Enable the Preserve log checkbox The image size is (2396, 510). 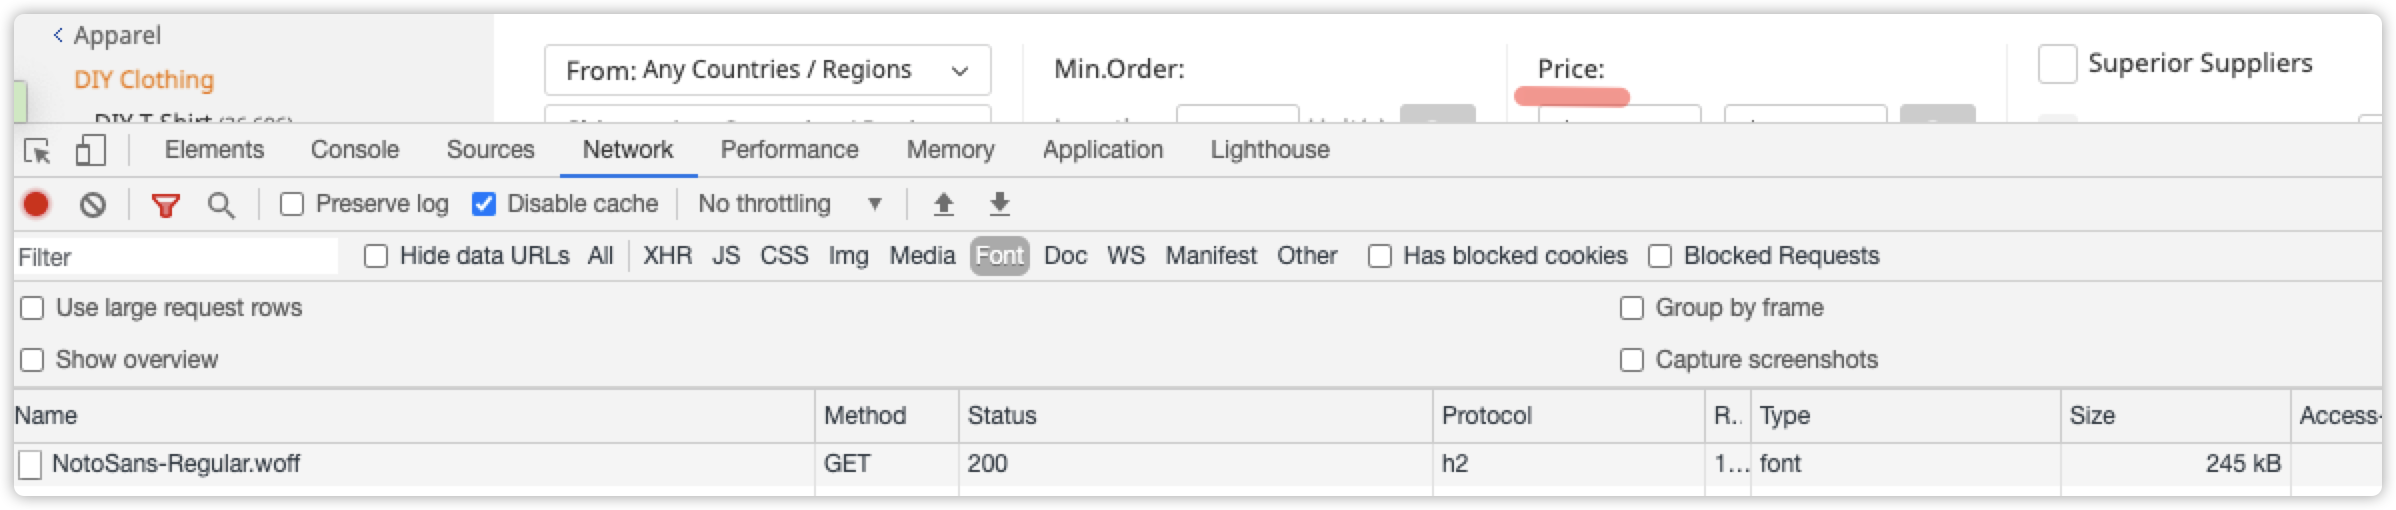292,204
